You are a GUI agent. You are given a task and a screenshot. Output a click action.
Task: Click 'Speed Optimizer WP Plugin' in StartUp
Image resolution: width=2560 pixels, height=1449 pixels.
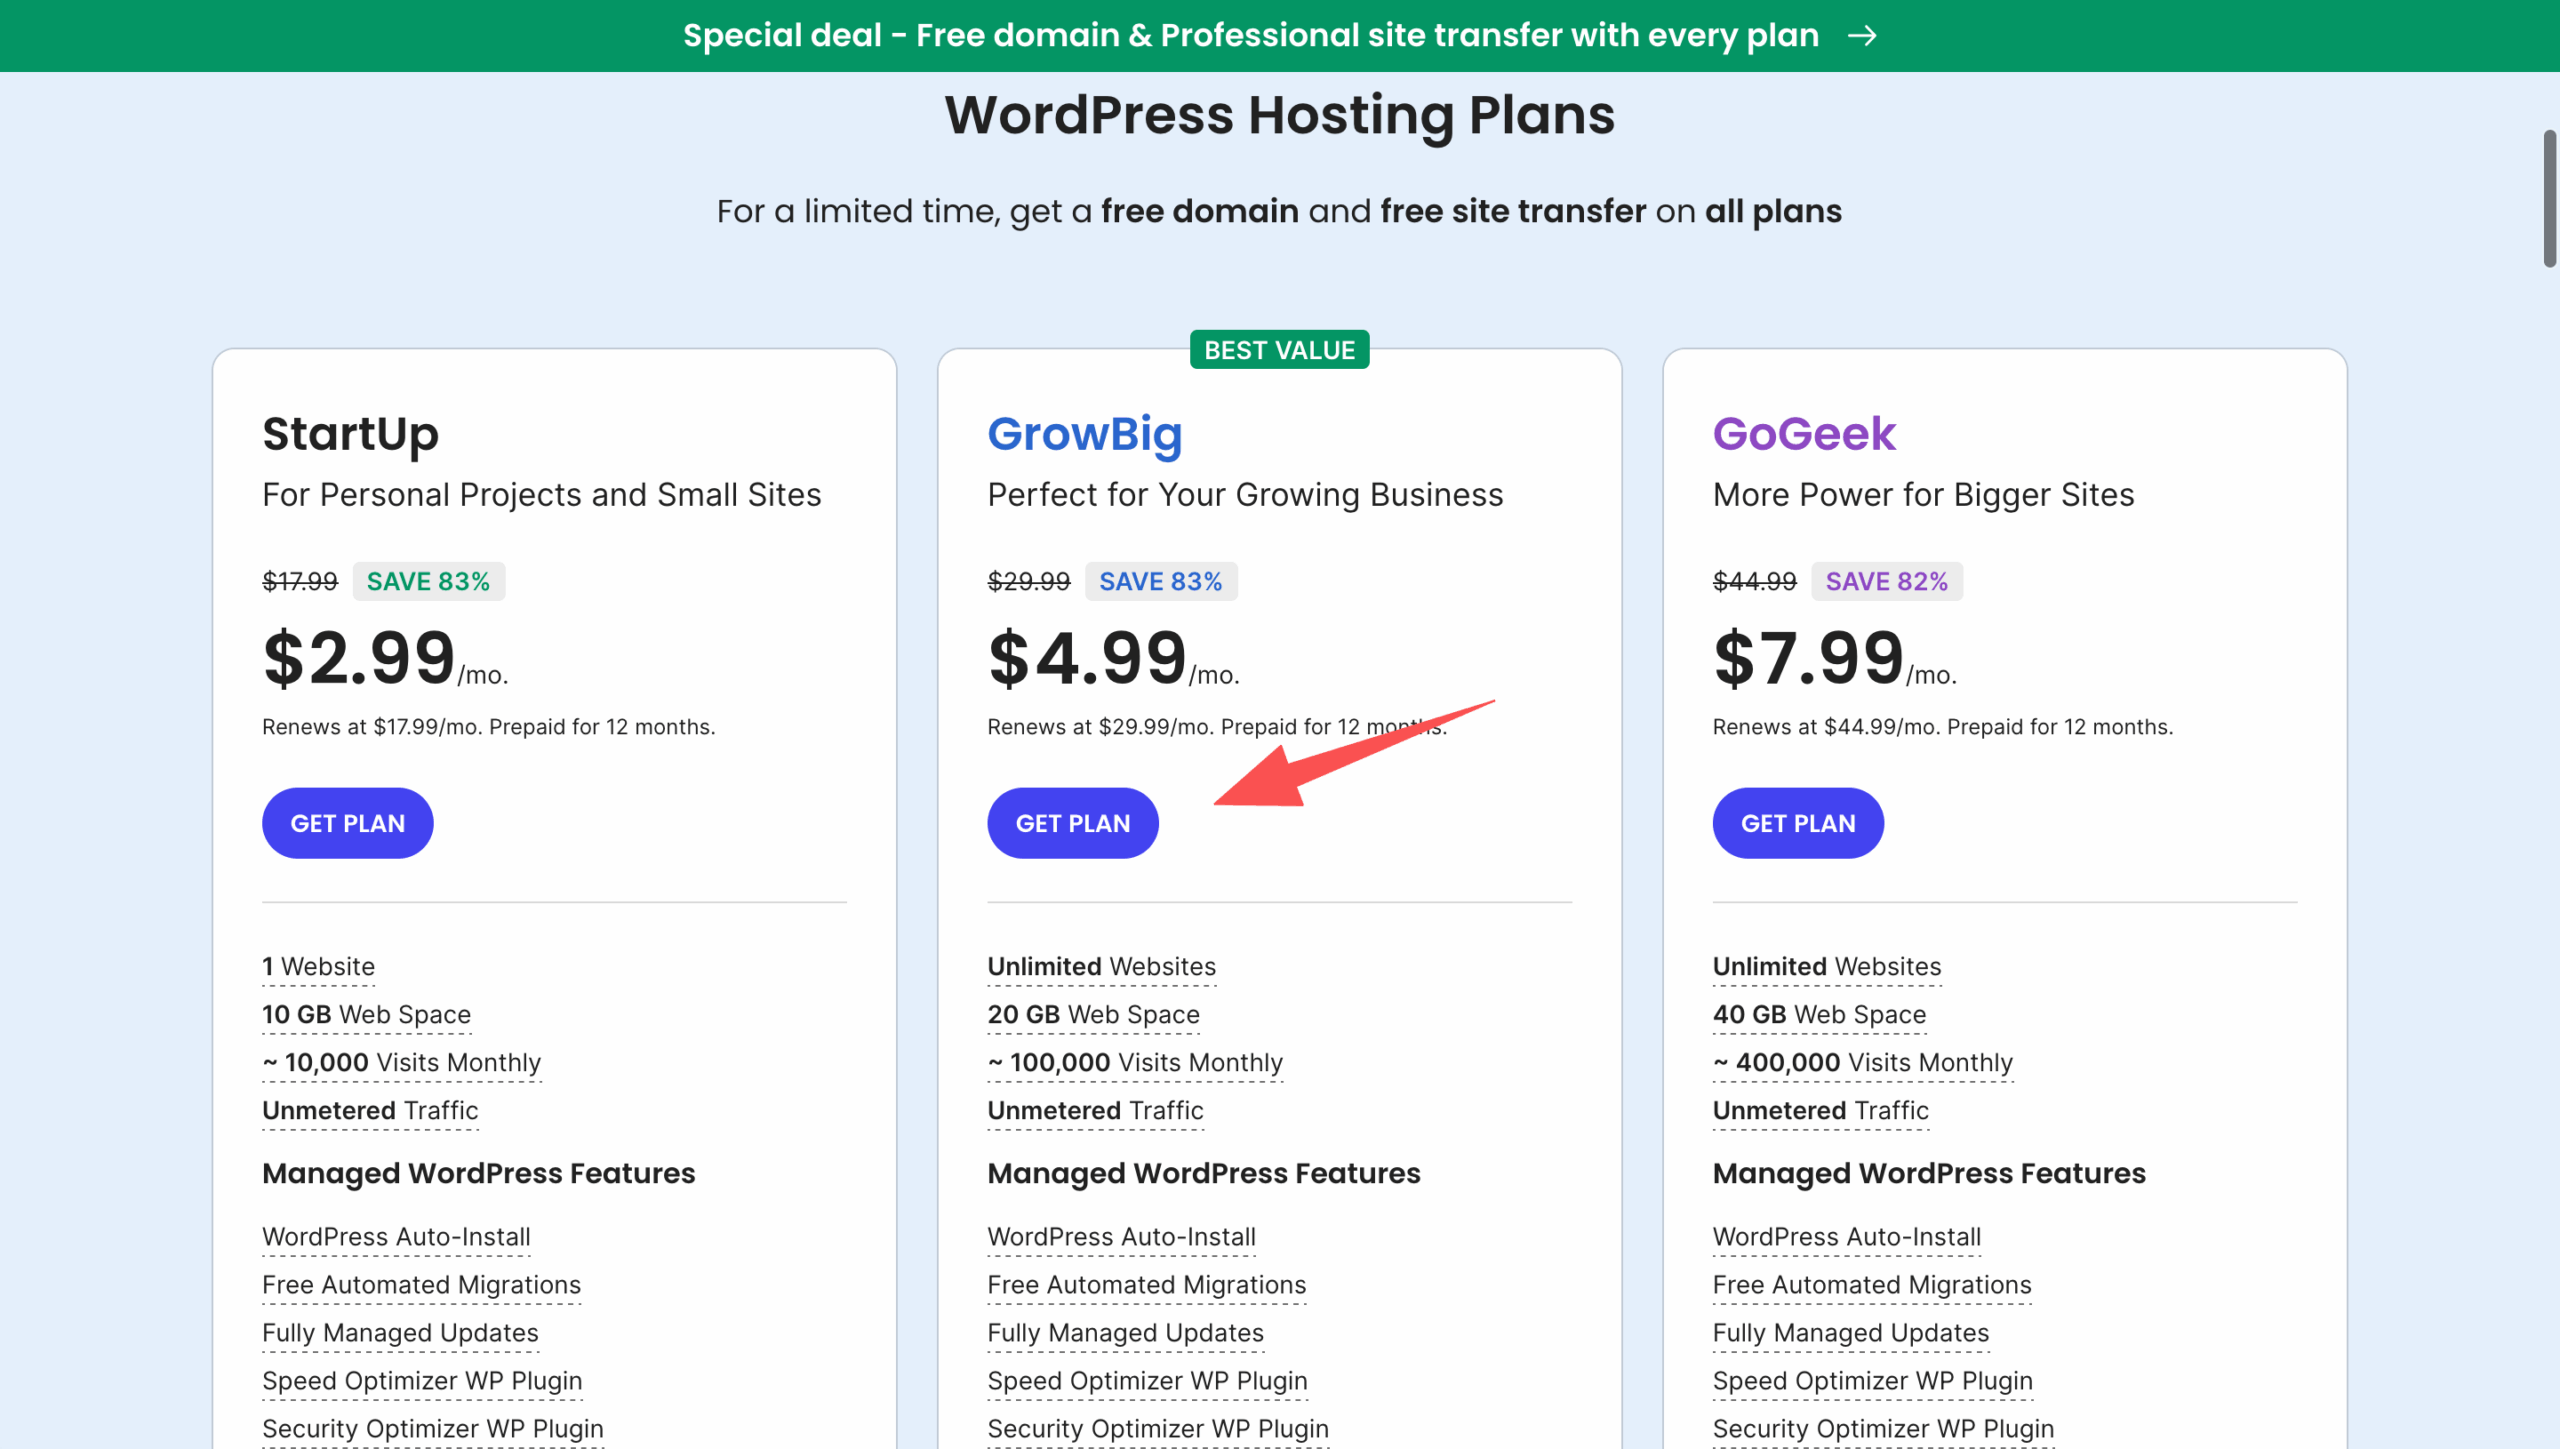[422, 1380]
